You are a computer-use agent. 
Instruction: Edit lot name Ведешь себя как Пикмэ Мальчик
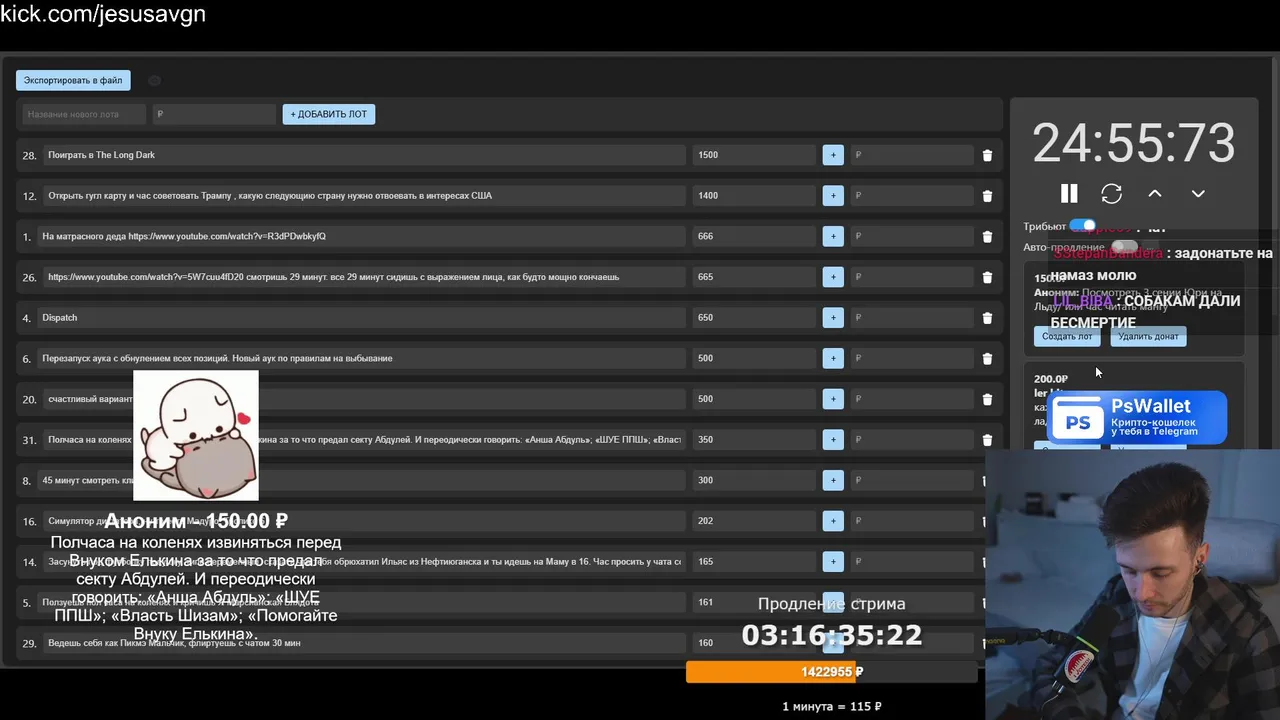[364, 643]
